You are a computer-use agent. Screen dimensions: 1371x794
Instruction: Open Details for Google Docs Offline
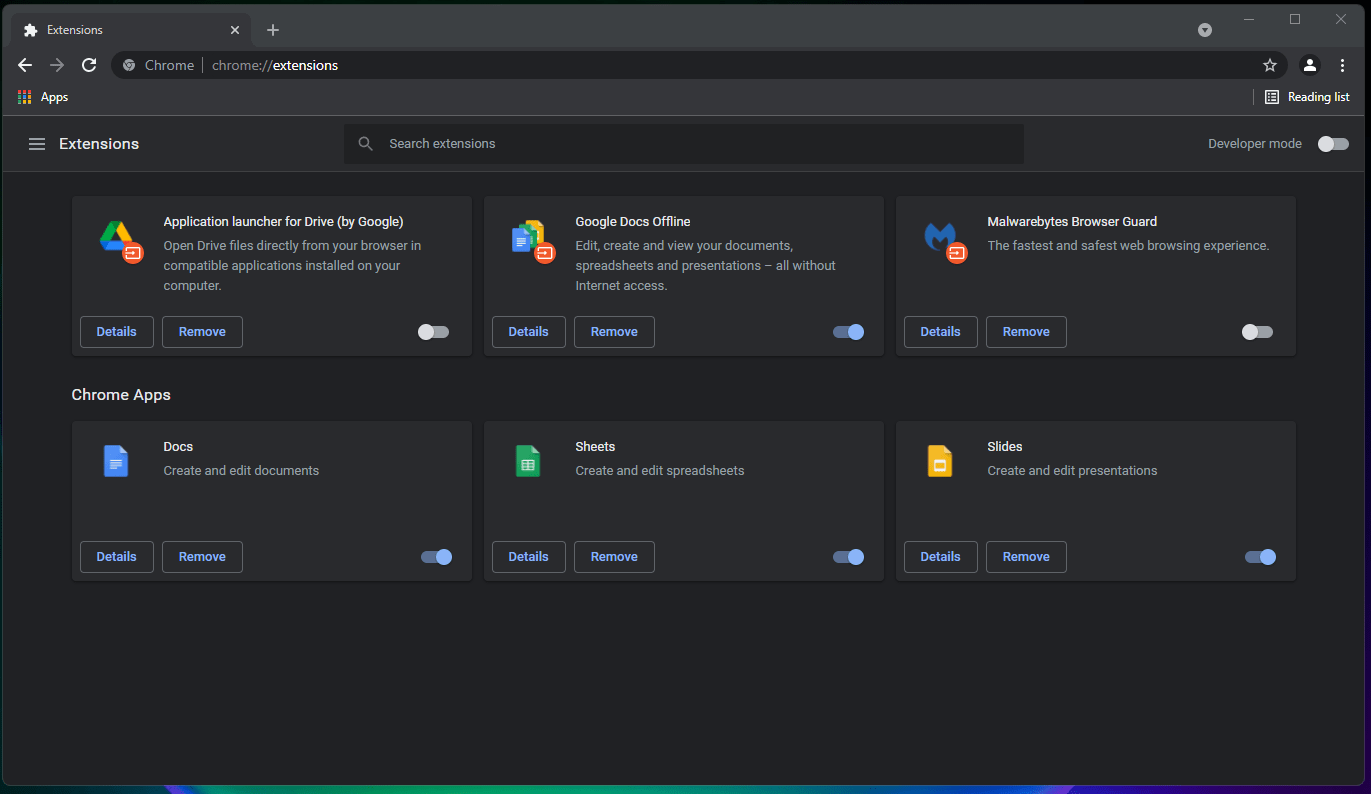(528, 331)
